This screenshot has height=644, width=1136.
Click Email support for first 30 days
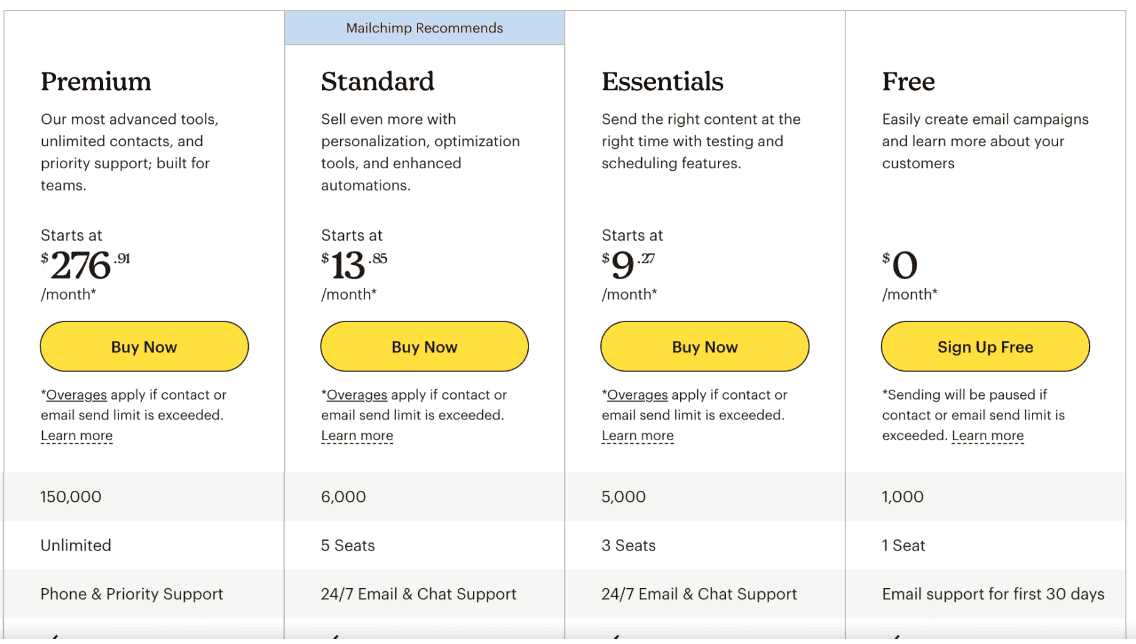pos(993,594)
